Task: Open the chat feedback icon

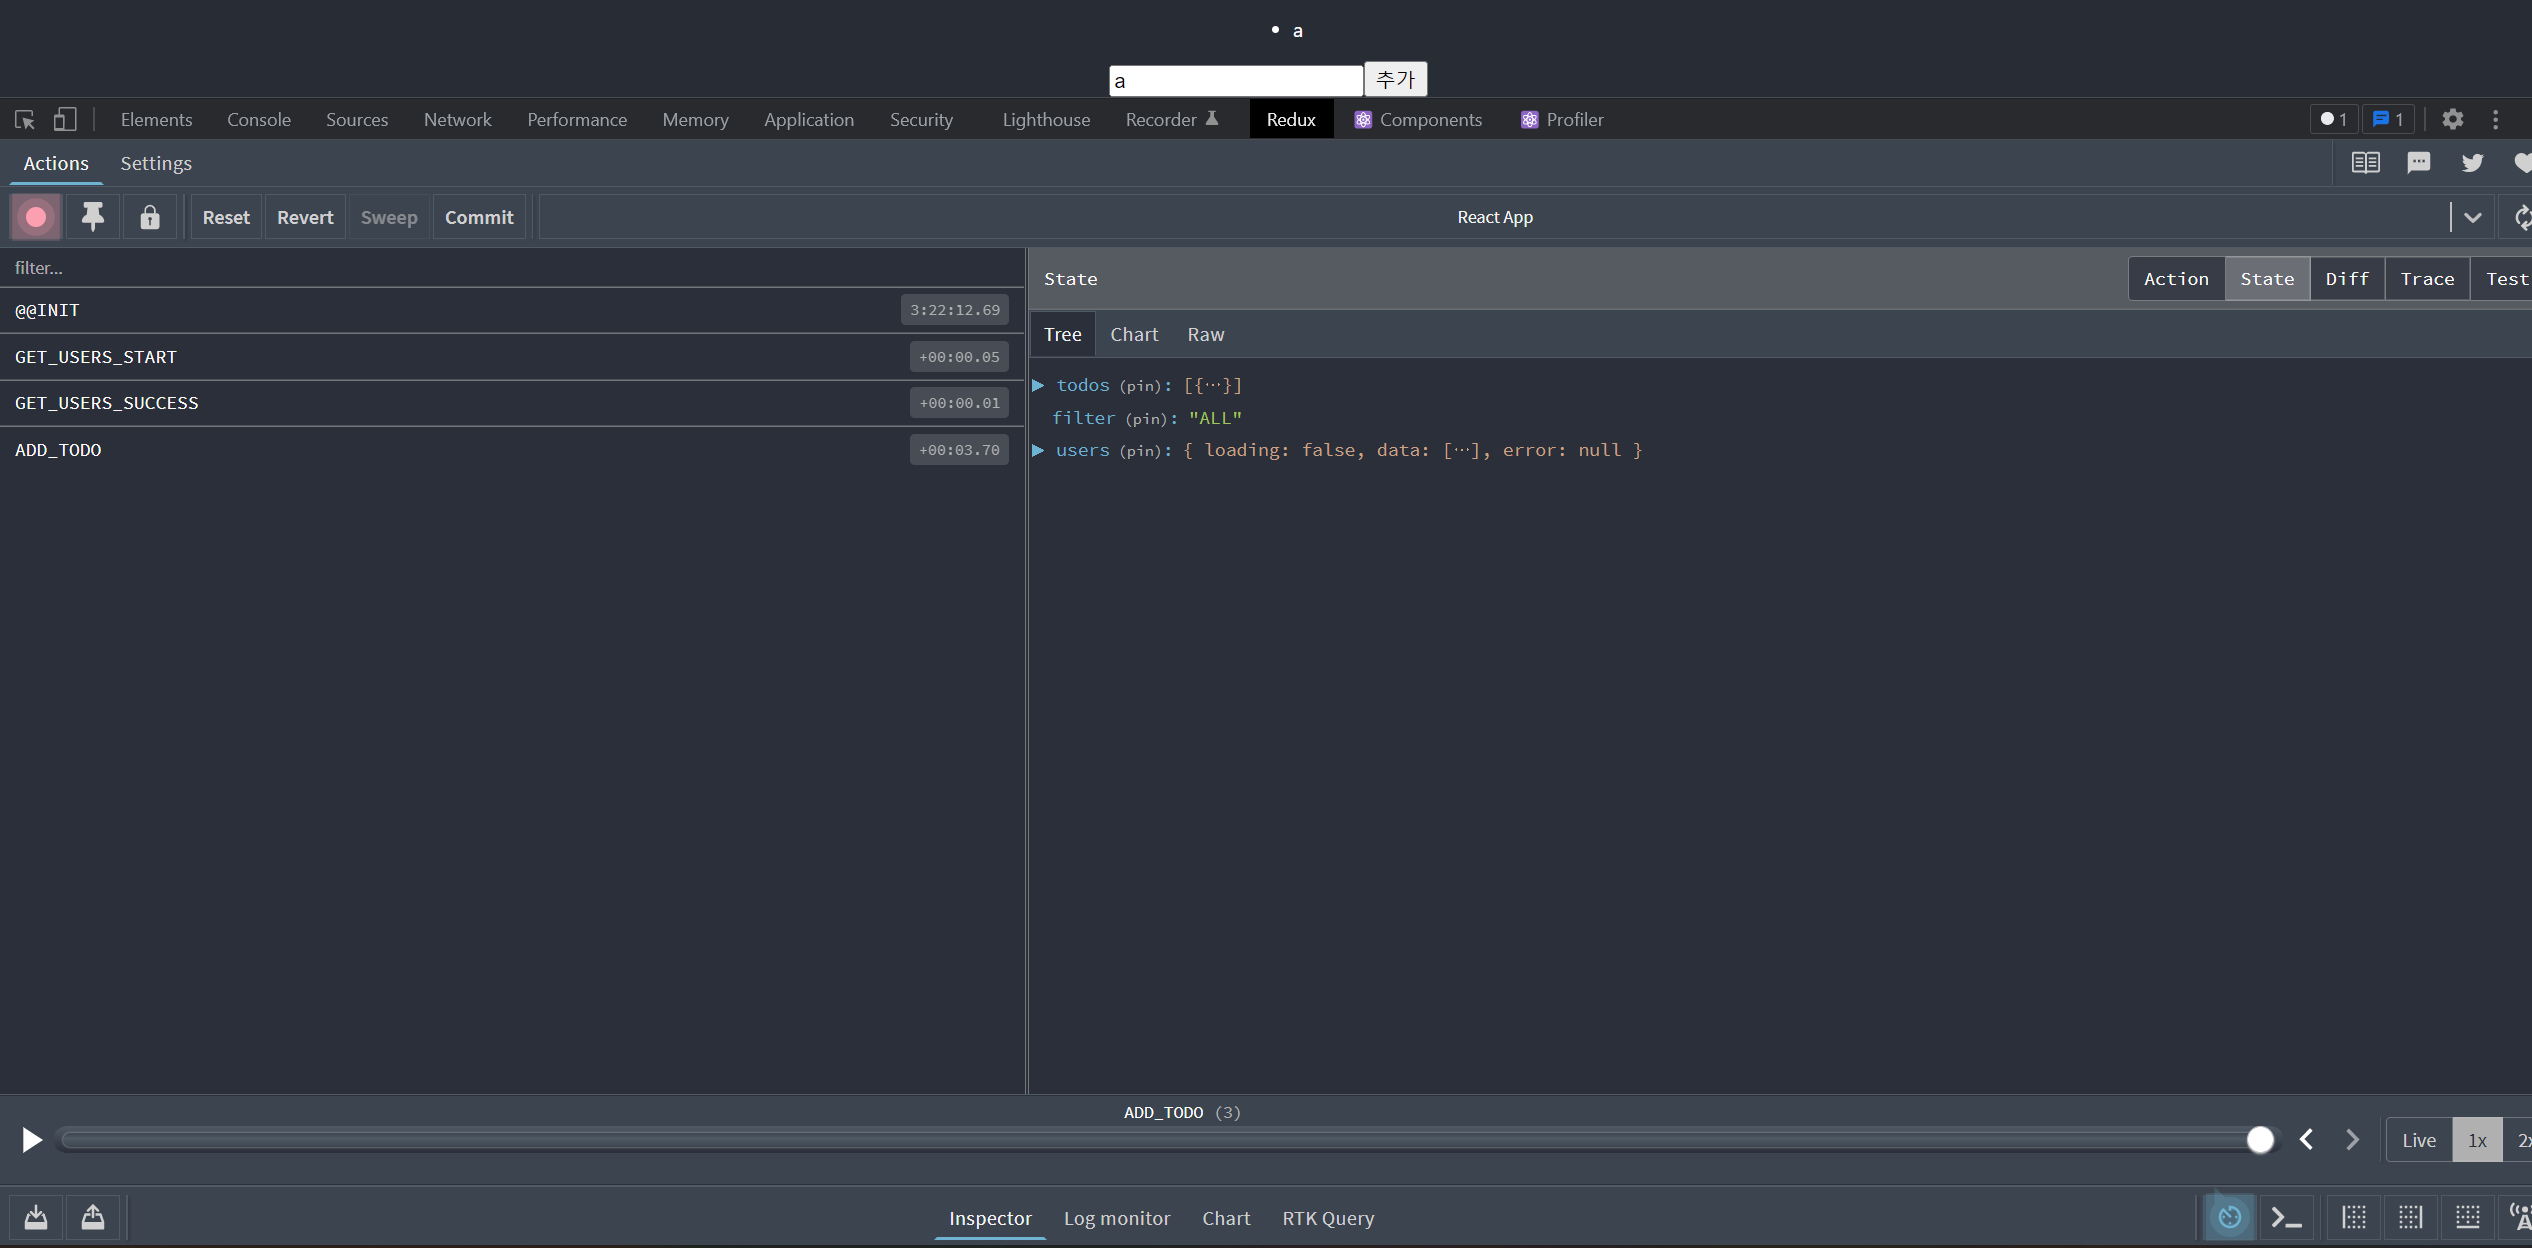Action: tap(2418, 163)
